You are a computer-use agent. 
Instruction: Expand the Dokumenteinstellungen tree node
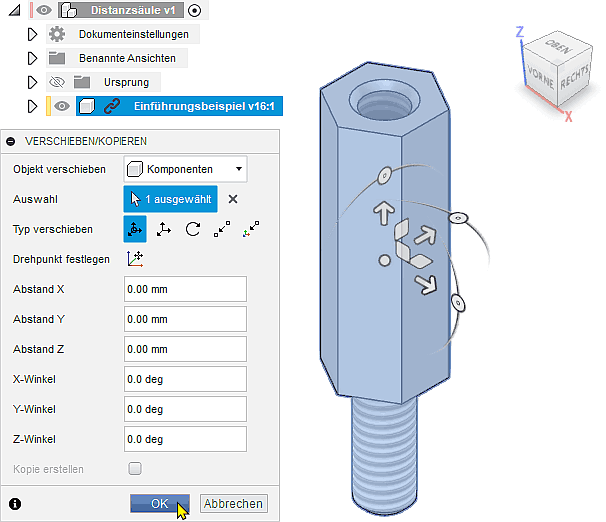click(32, 34)
